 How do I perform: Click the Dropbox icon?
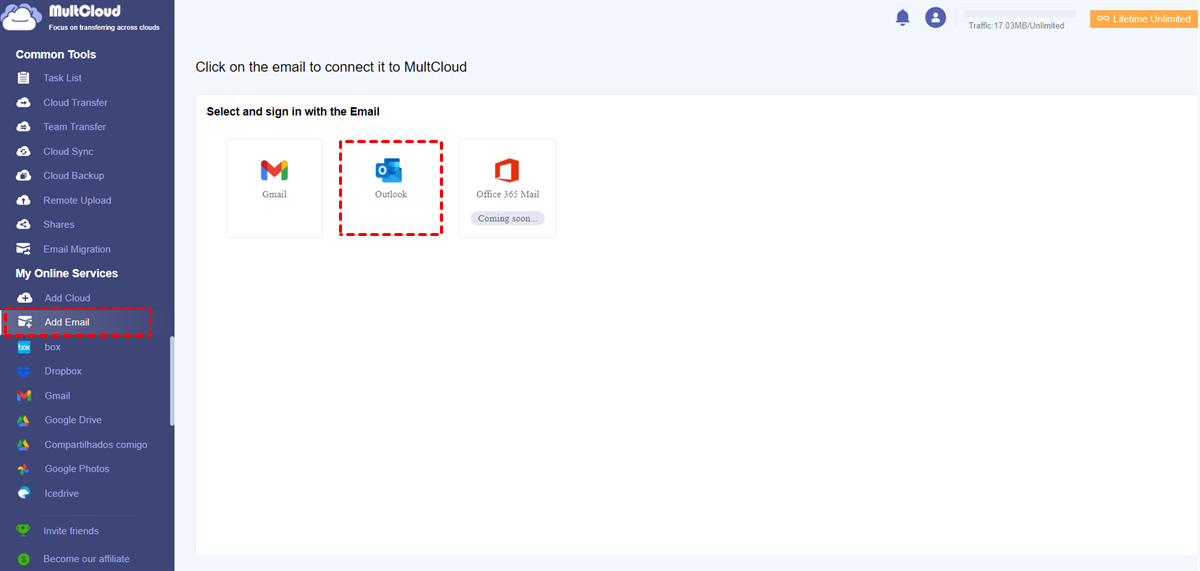coord(24,371)
